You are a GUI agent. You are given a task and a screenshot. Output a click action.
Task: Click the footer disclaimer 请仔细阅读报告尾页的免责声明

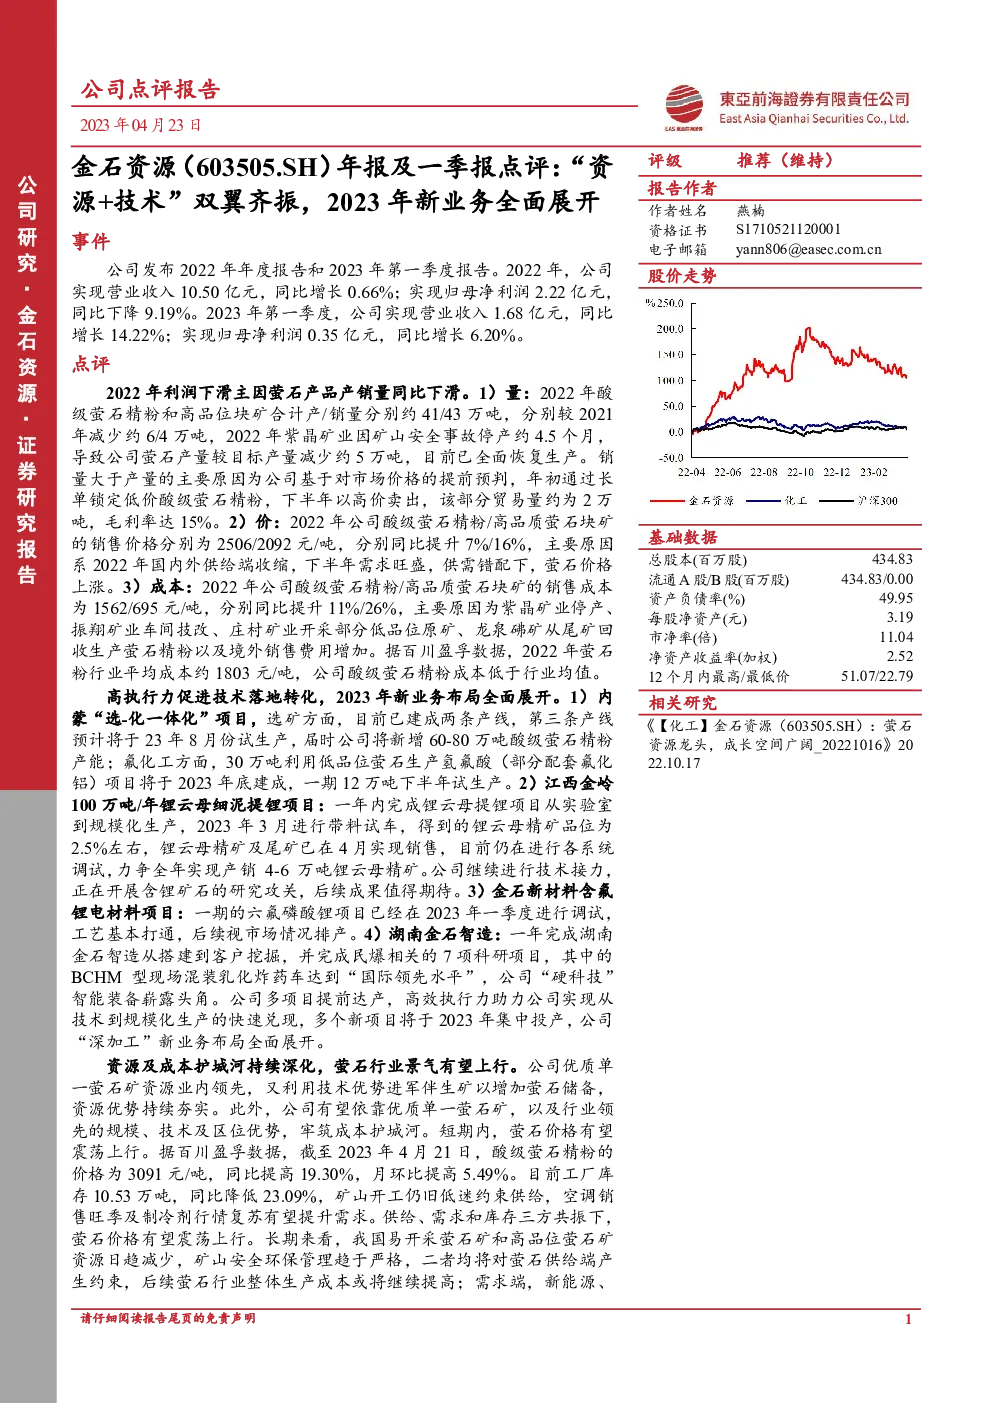click(x=168, y=1318)
